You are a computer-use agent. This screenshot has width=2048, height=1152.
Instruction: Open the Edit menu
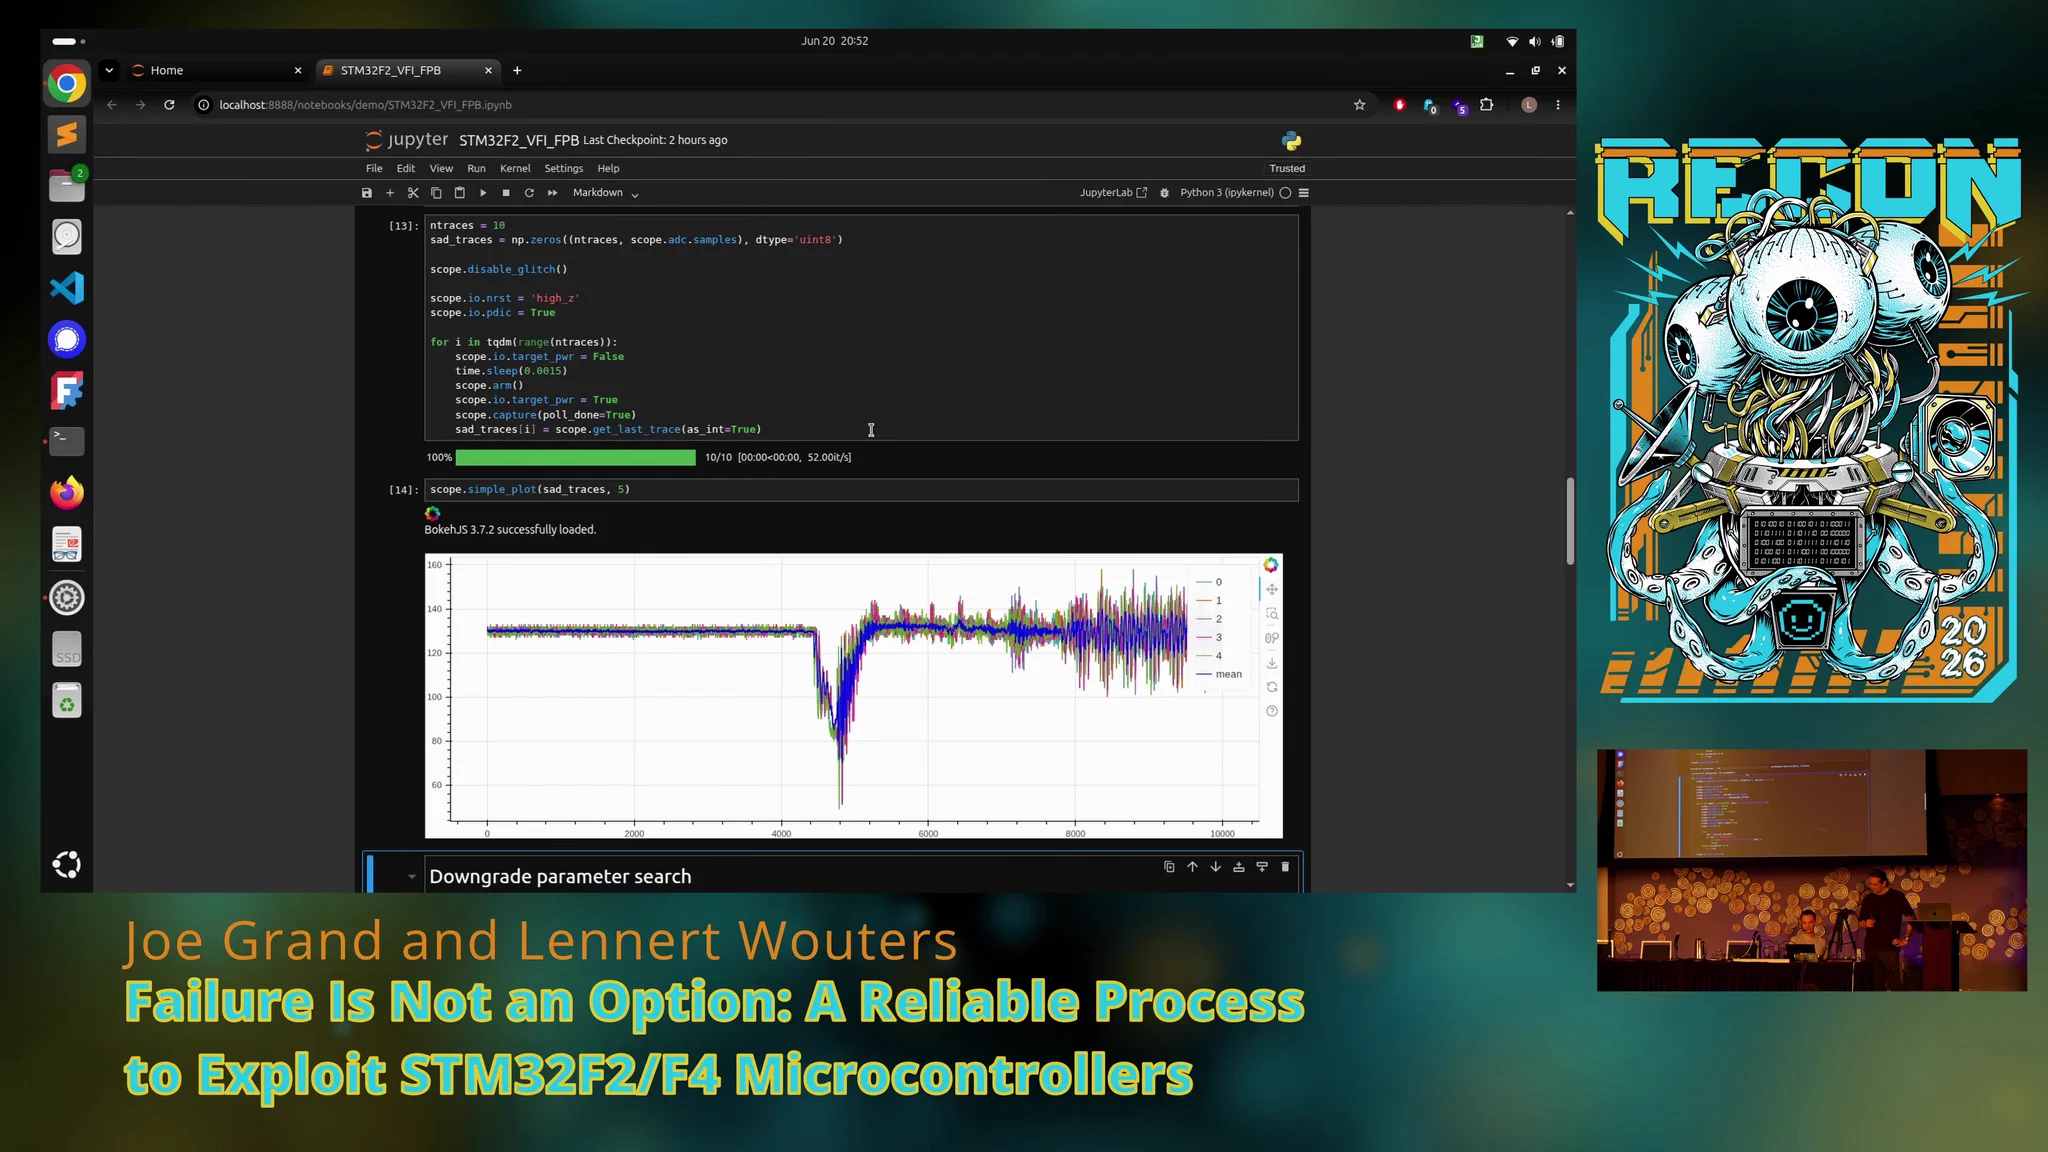coord(405,169)
